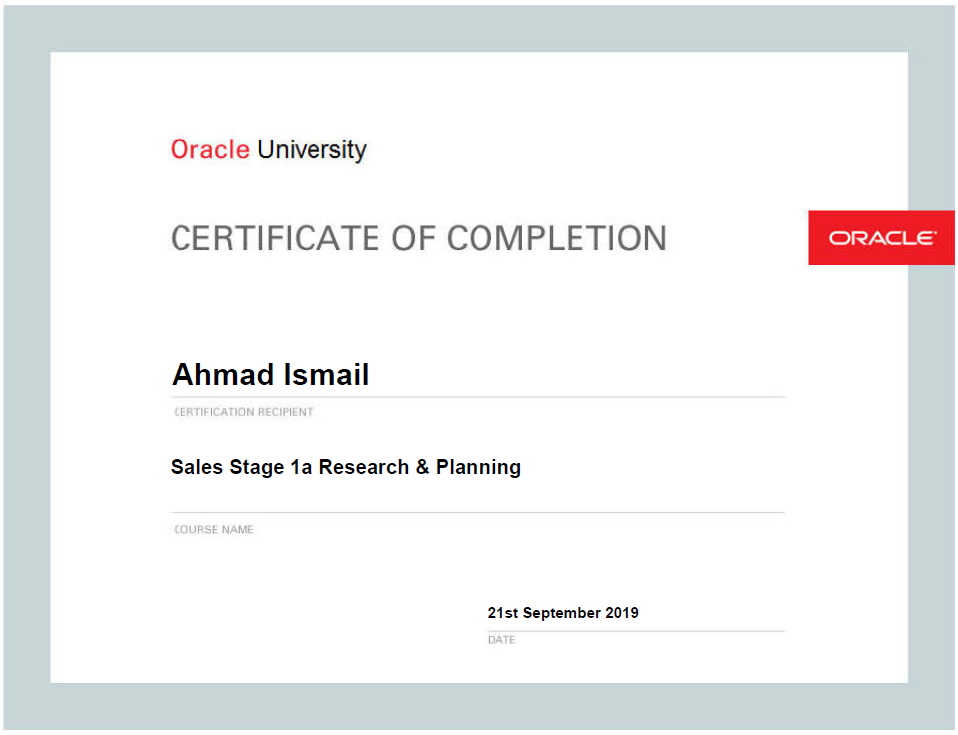Click the line between date and DATE label
958x735 pixels.
[x=635, y=631]
